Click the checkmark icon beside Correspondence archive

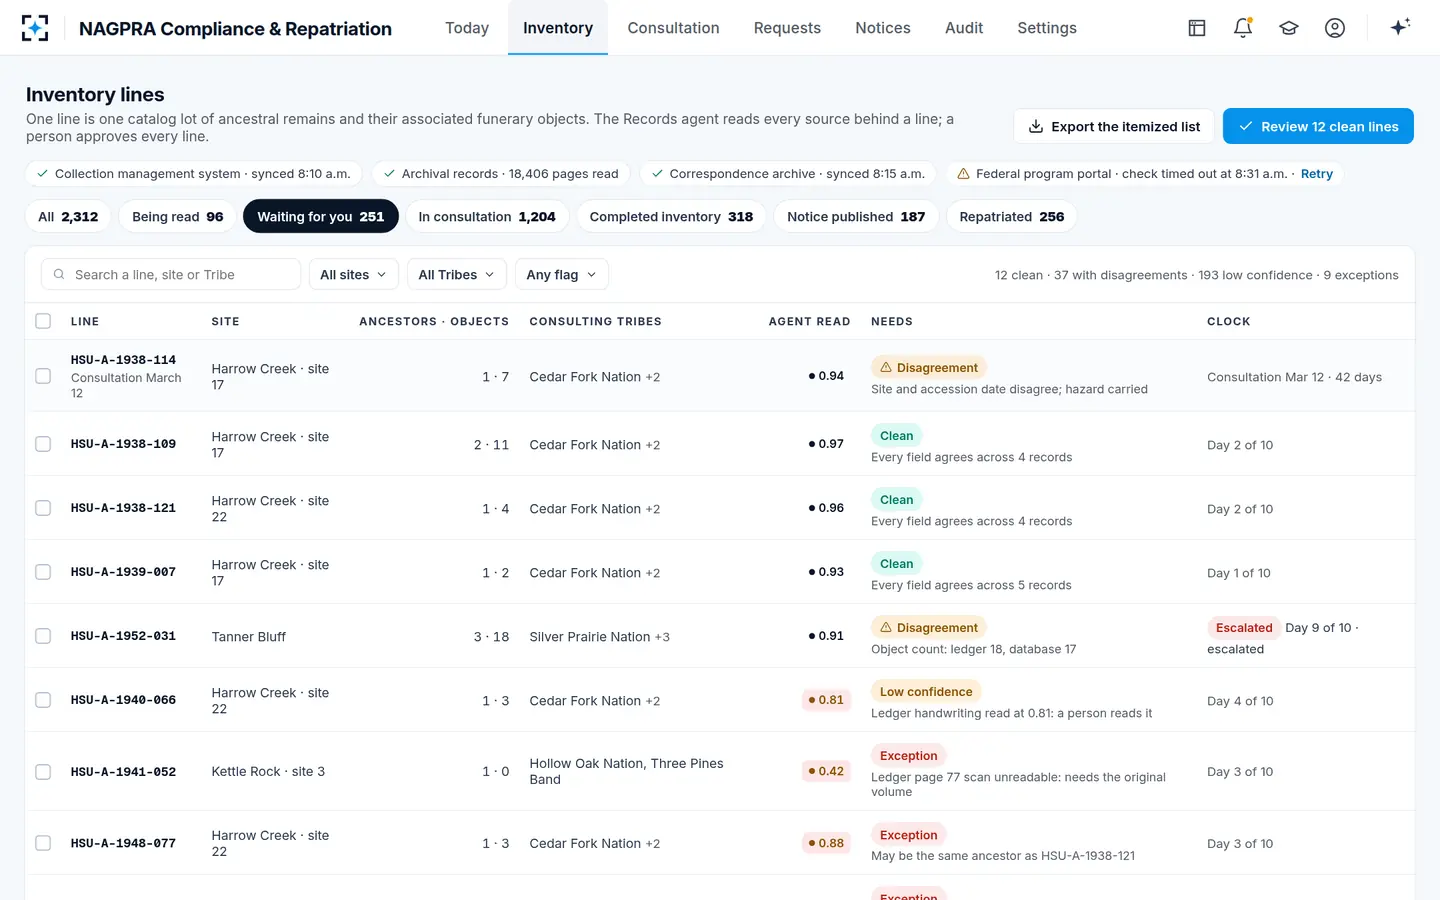657,174
